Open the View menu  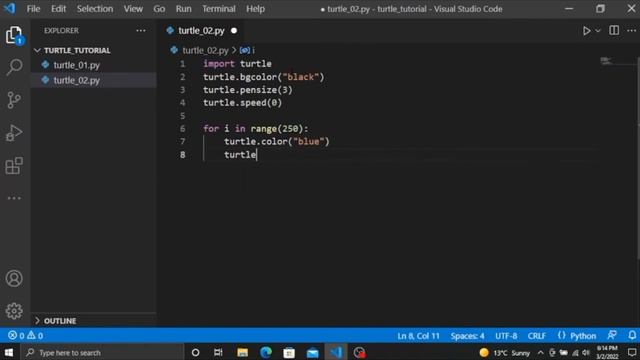pos(133,9)
